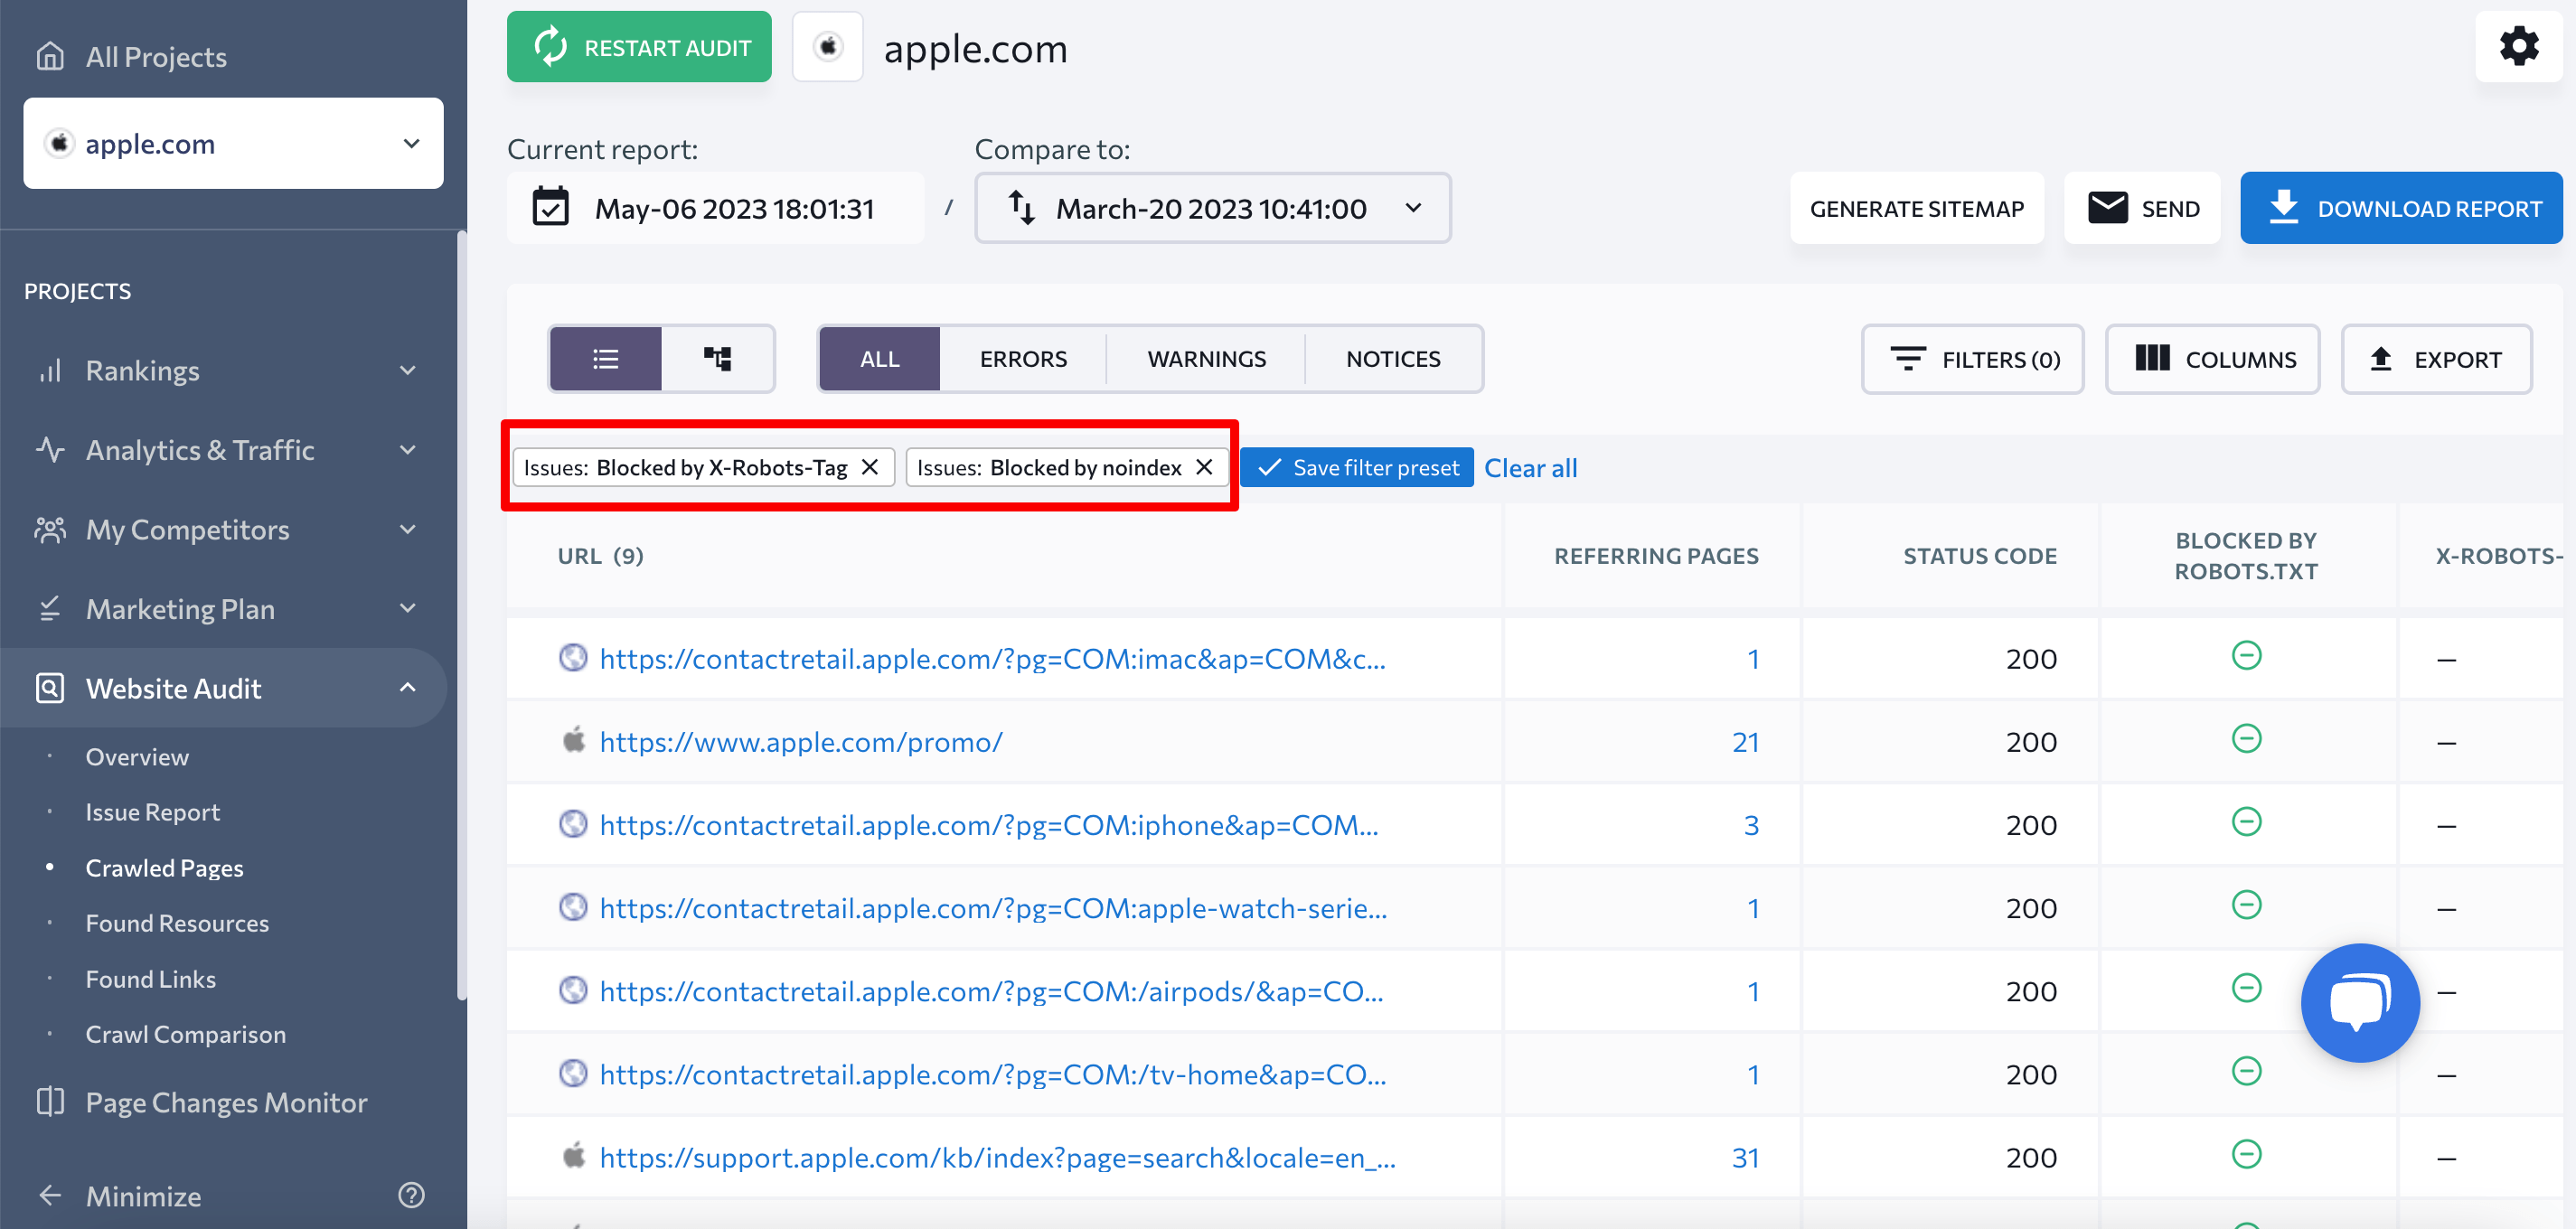Image resolution: width=2576 pixels, height=1229 pixels.
Task: Open the live chat bubble
Action: click(x=2360, y=1002)
